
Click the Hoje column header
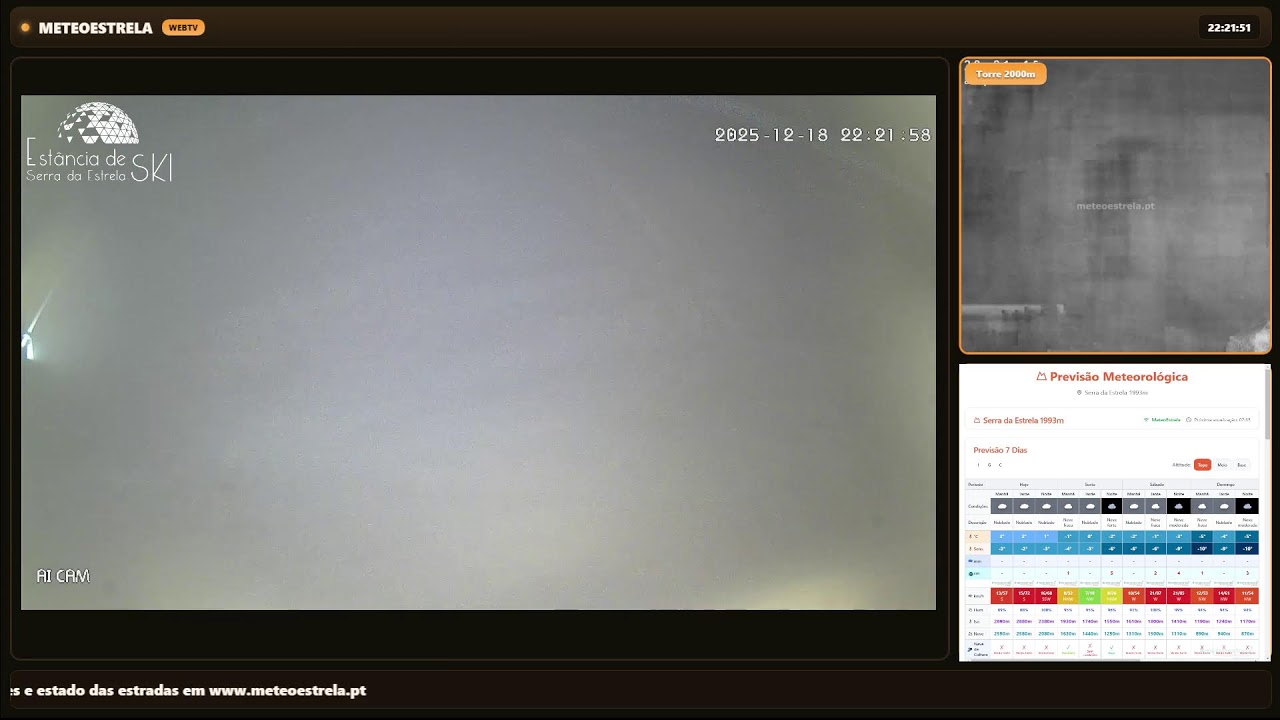click(1024, 484)
